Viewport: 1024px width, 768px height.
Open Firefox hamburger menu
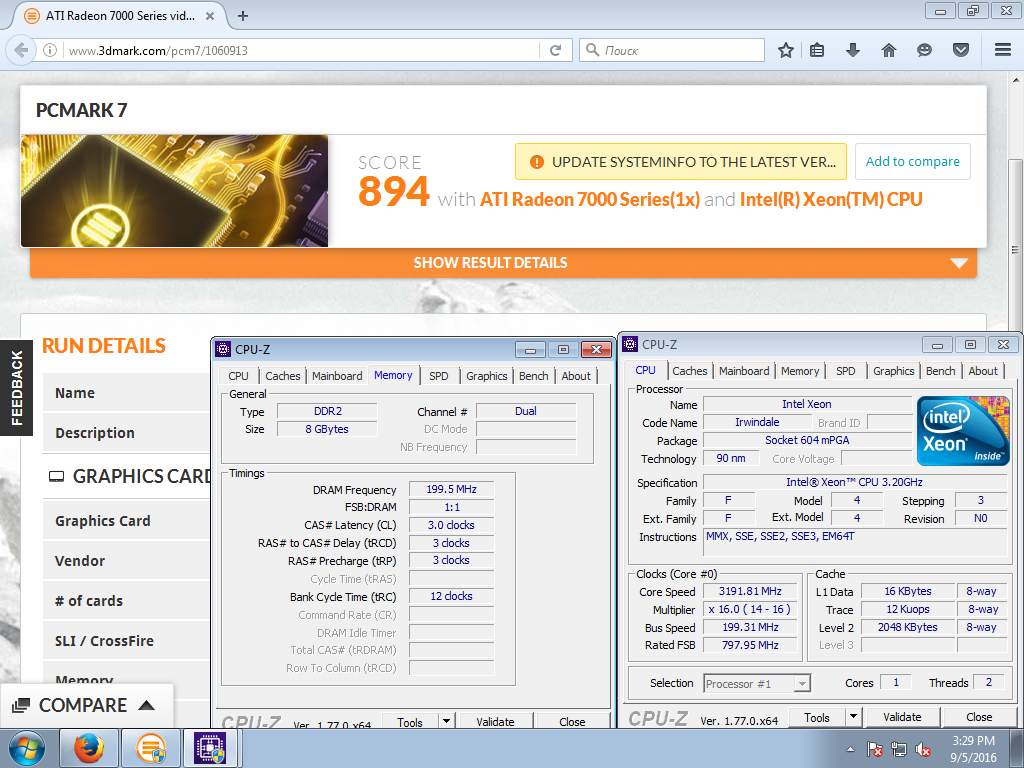tap(1003, 50)
